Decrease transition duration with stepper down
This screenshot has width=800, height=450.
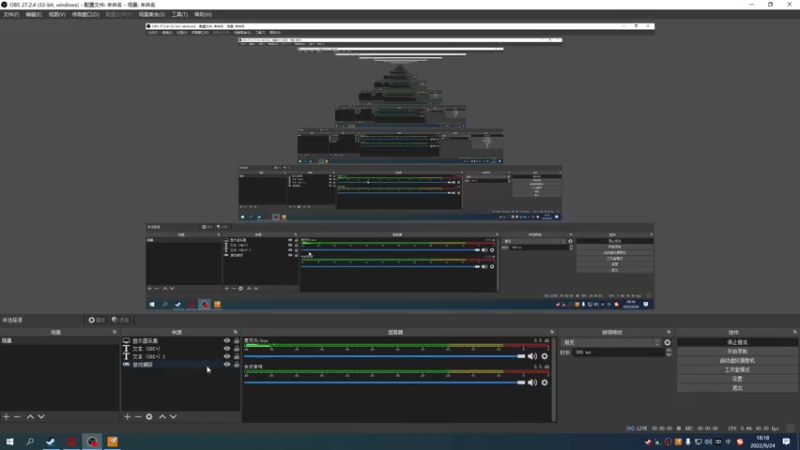668,354
